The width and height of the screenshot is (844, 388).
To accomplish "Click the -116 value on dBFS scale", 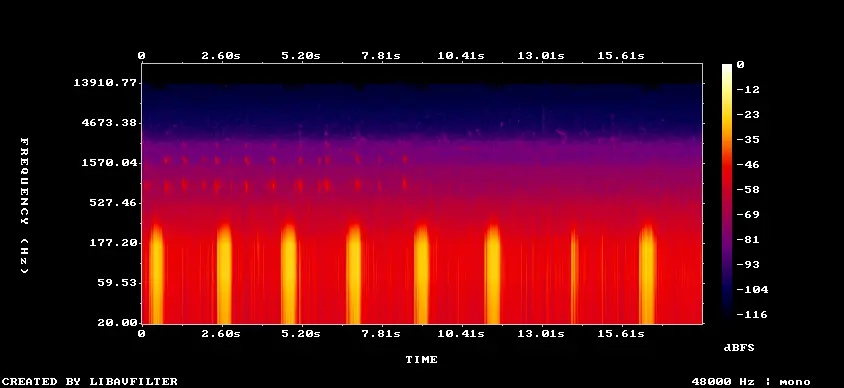I will [751, 314].
